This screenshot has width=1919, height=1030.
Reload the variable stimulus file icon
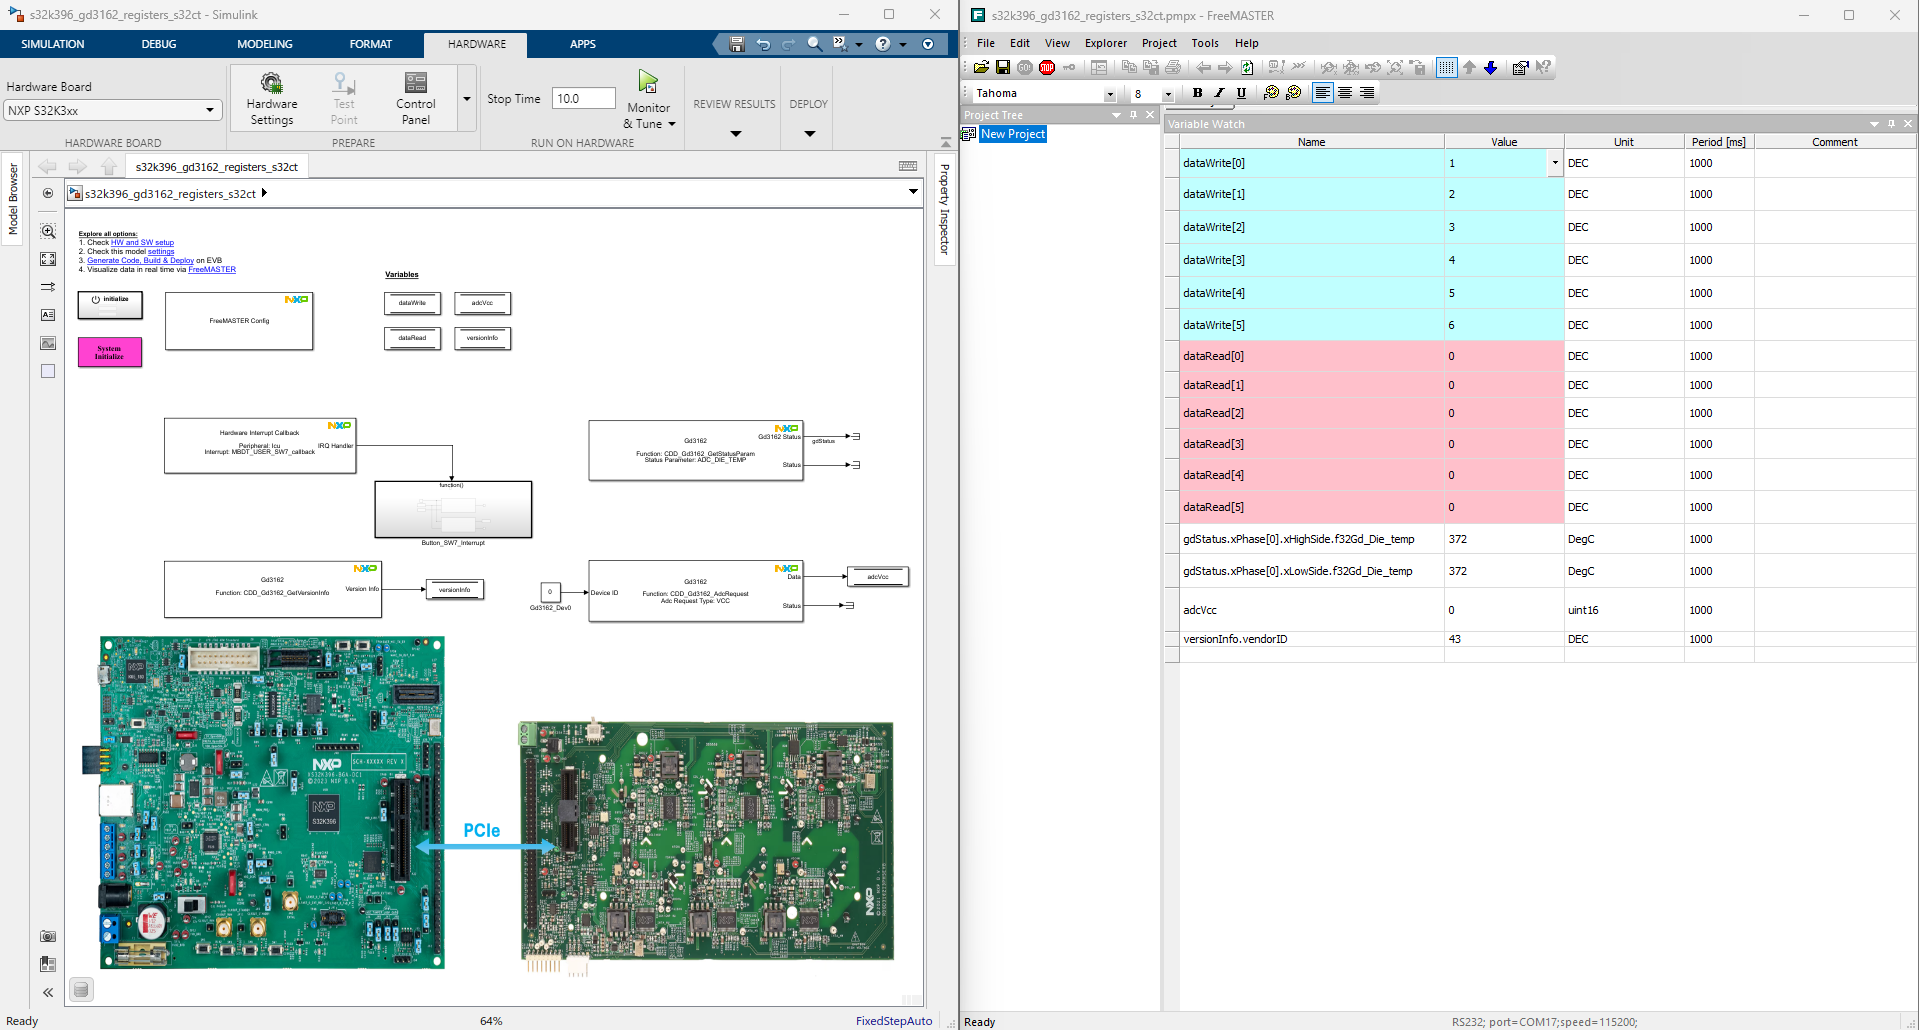pyautogui.click(x=1247, y=67)
